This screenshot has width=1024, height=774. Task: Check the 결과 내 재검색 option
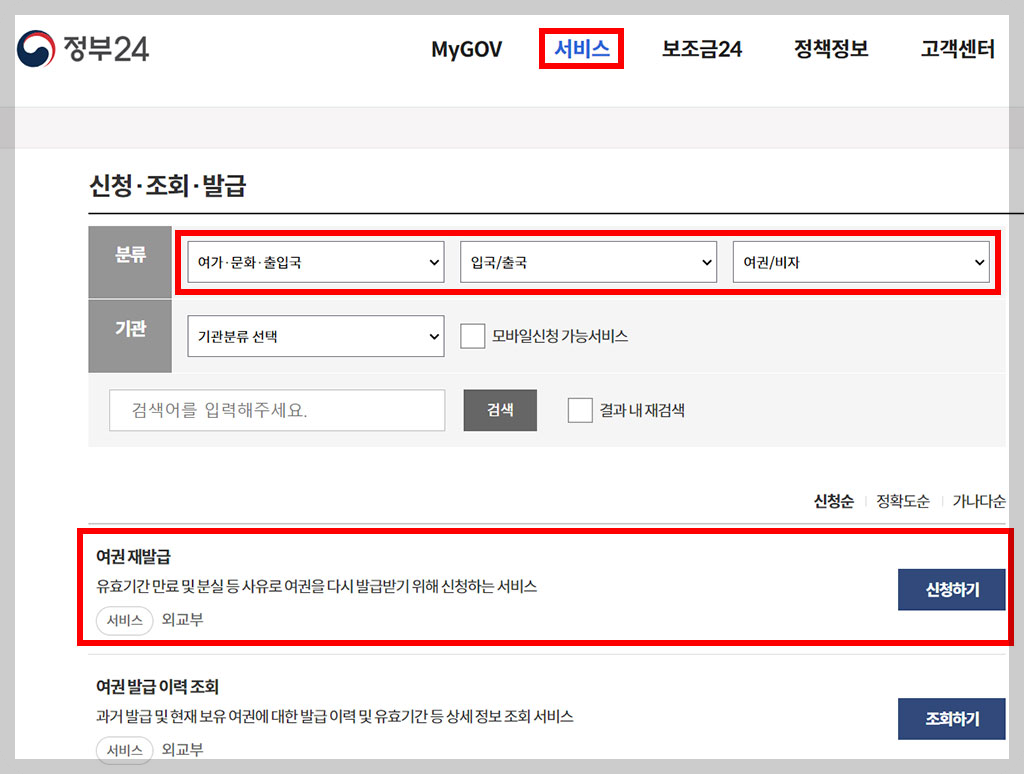580,410
